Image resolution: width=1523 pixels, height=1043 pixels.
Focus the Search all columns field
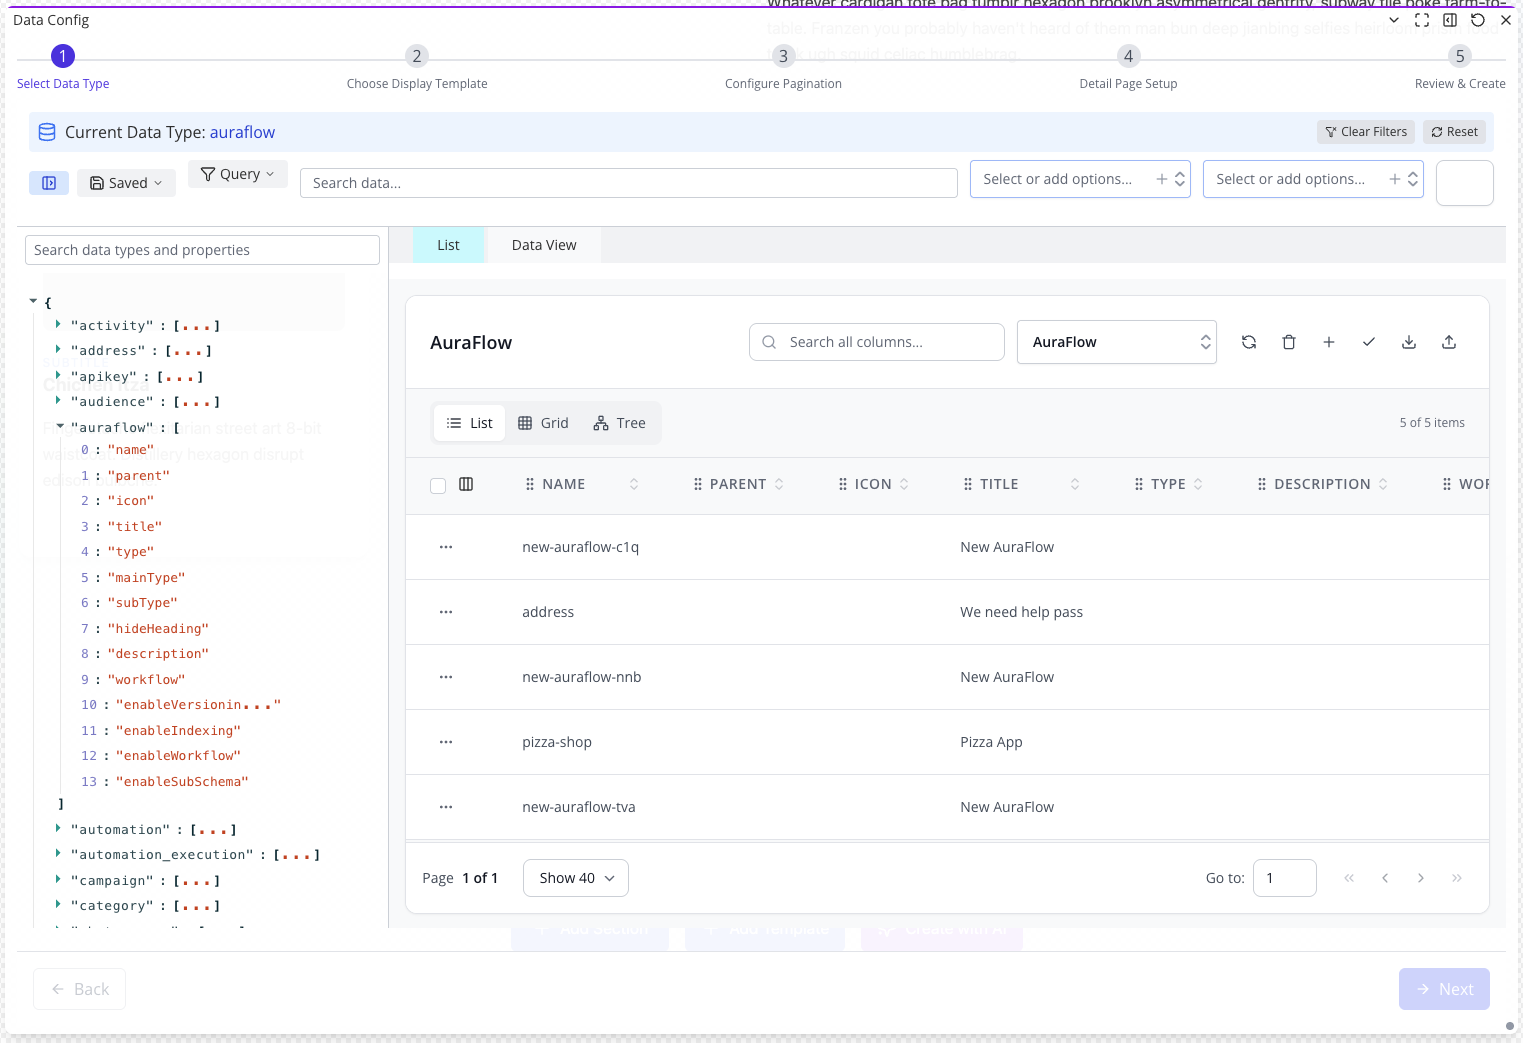pyautogui.click(x=888, y=342)
